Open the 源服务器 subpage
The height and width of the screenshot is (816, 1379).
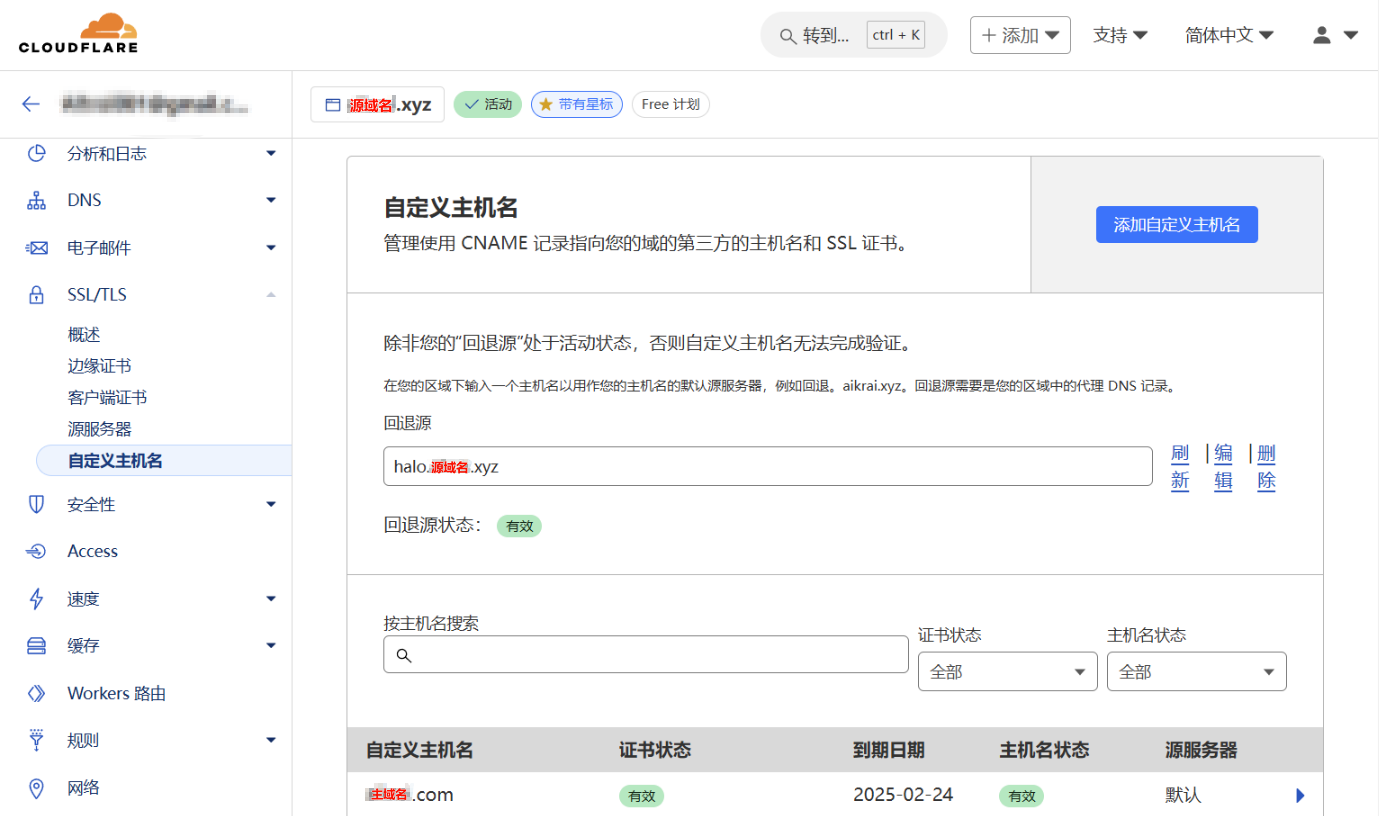point(99,429)
